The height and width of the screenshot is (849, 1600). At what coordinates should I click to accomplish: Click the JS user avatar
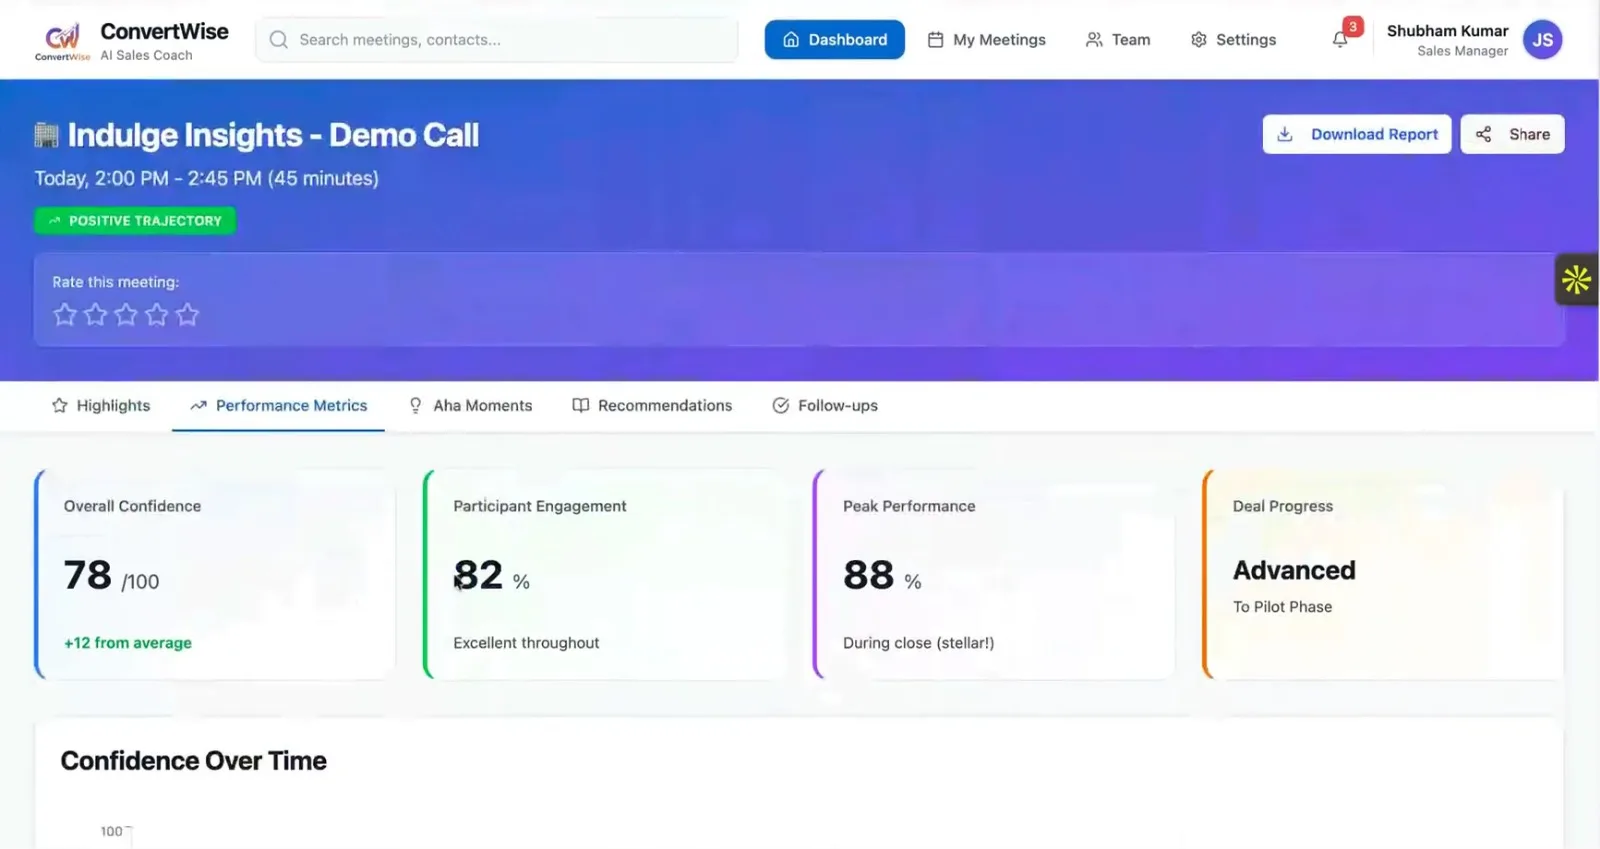(1542, 40)
